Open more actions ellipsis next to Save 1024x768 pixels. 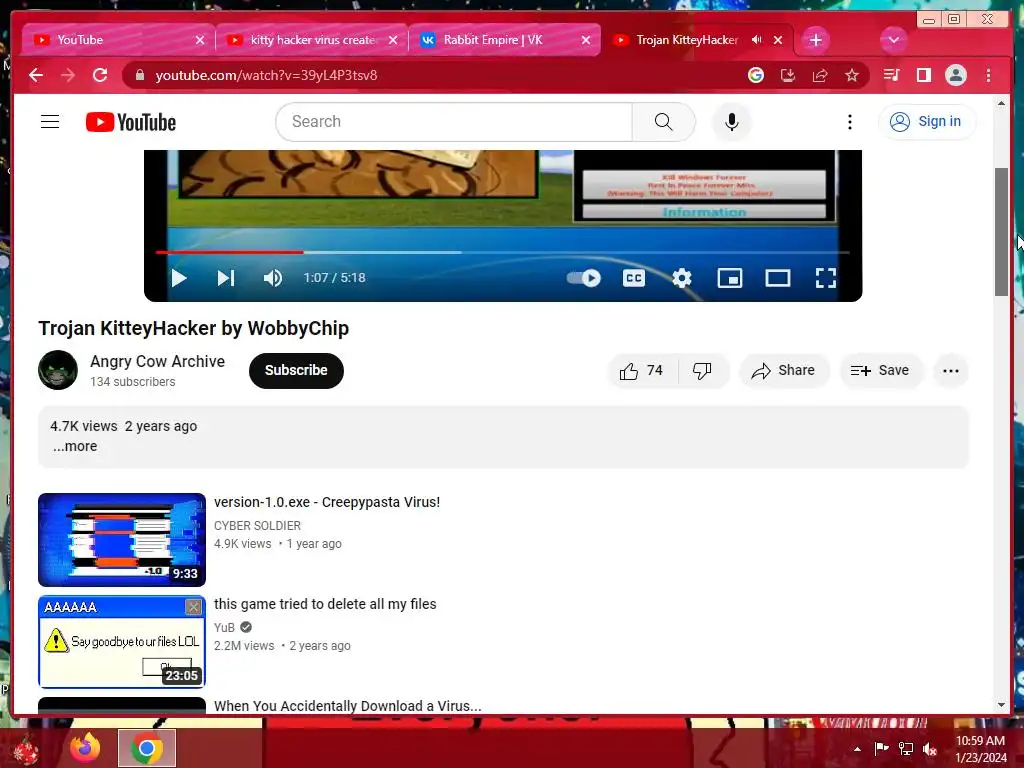click(950, 371)
